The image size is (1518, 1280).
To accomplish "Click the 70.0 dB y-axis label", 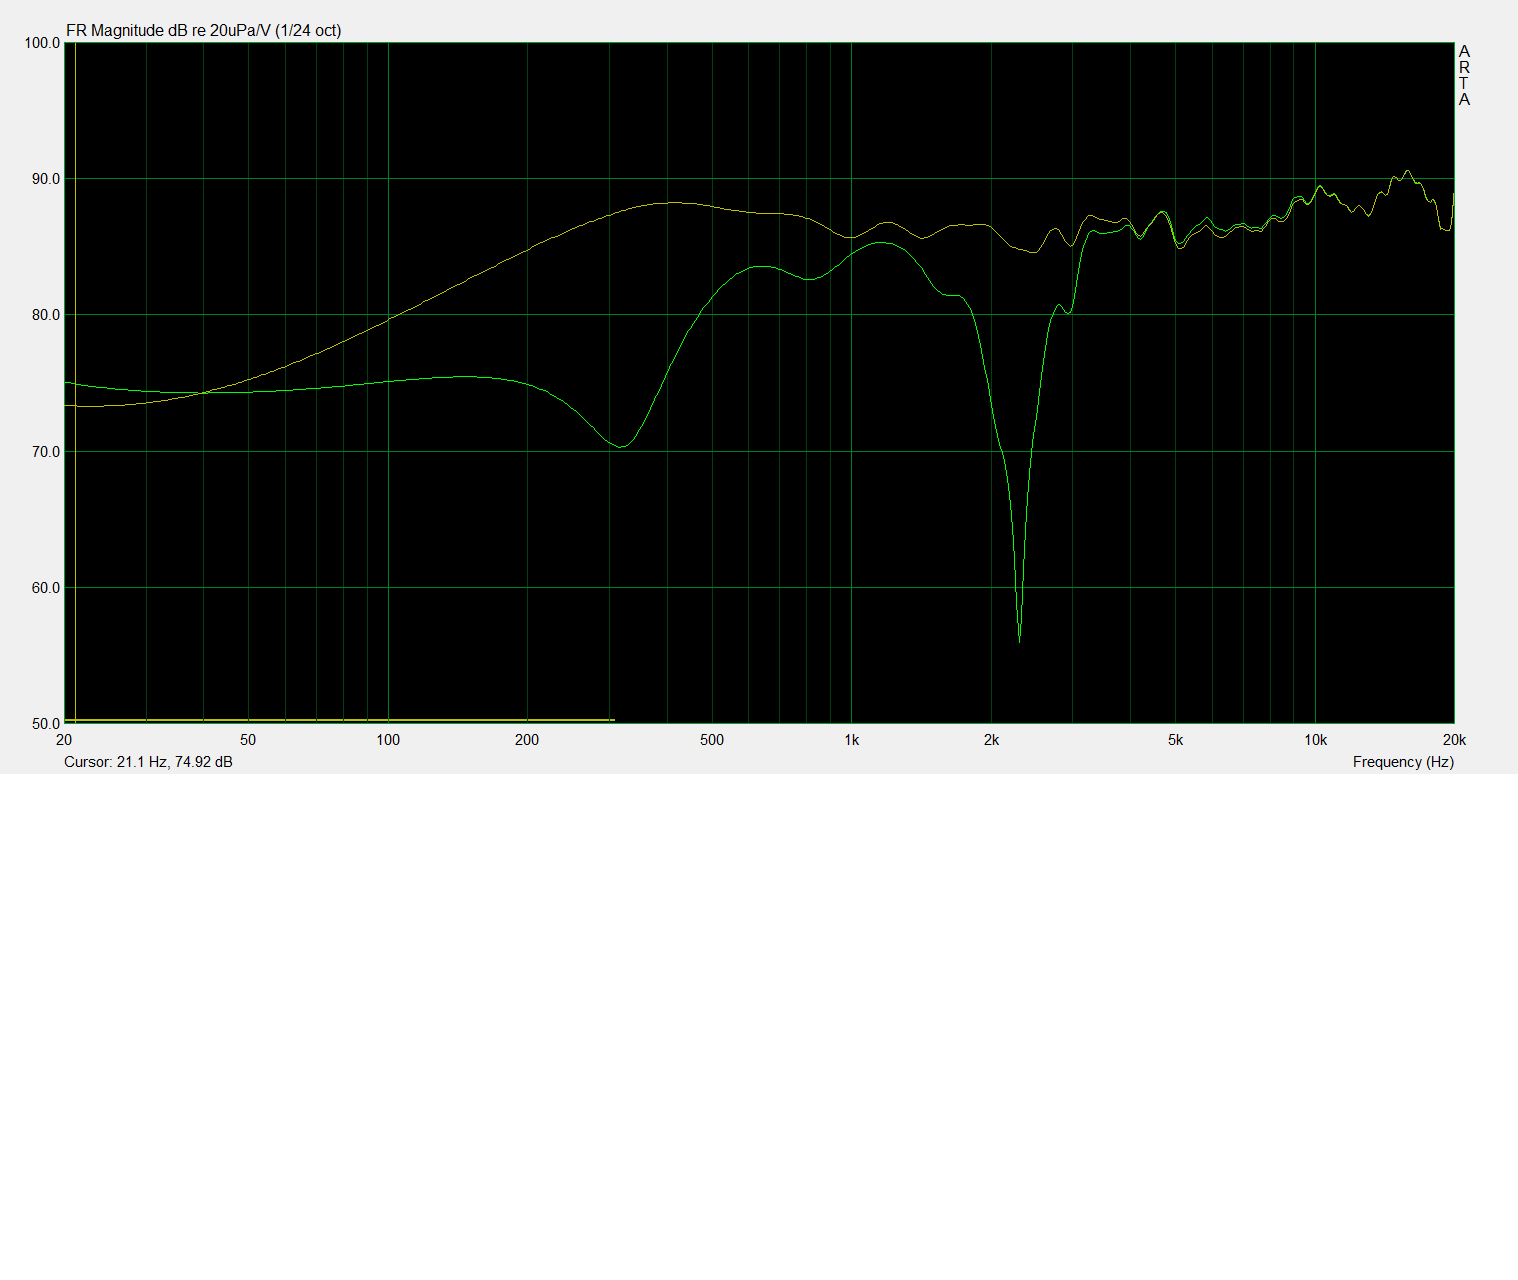I will 45,452.
